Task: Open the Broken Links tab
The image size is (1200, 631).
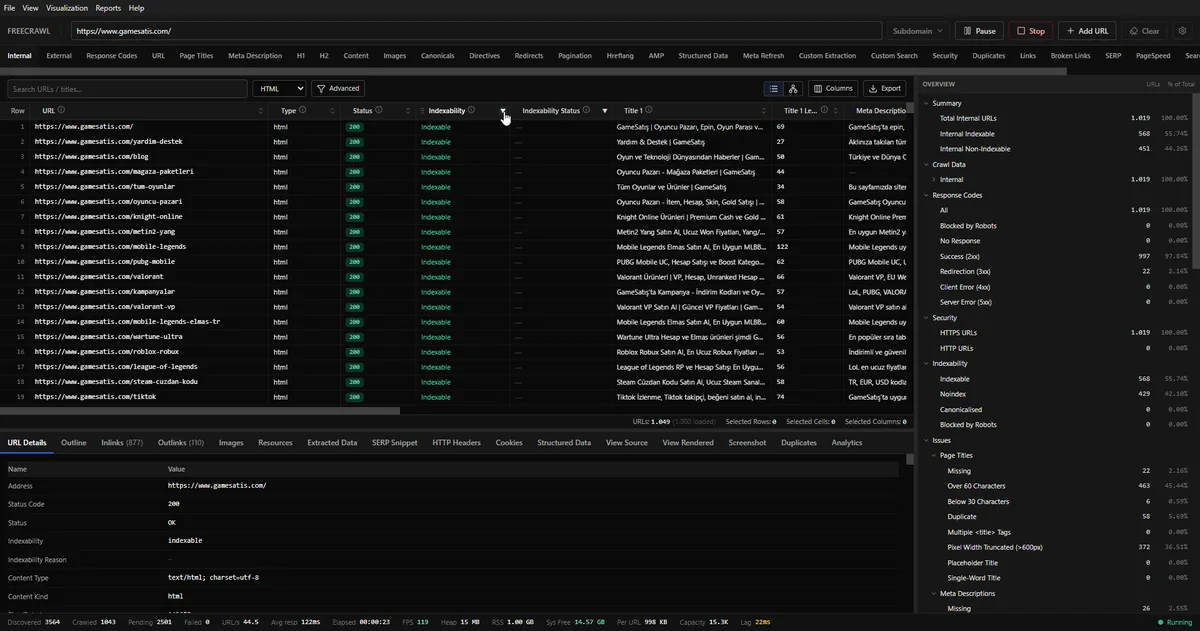Action: pos(1071,56)
